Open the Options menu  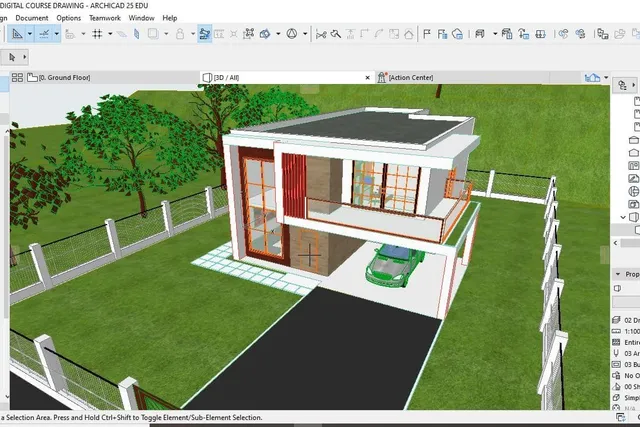[x=69, y=18]
